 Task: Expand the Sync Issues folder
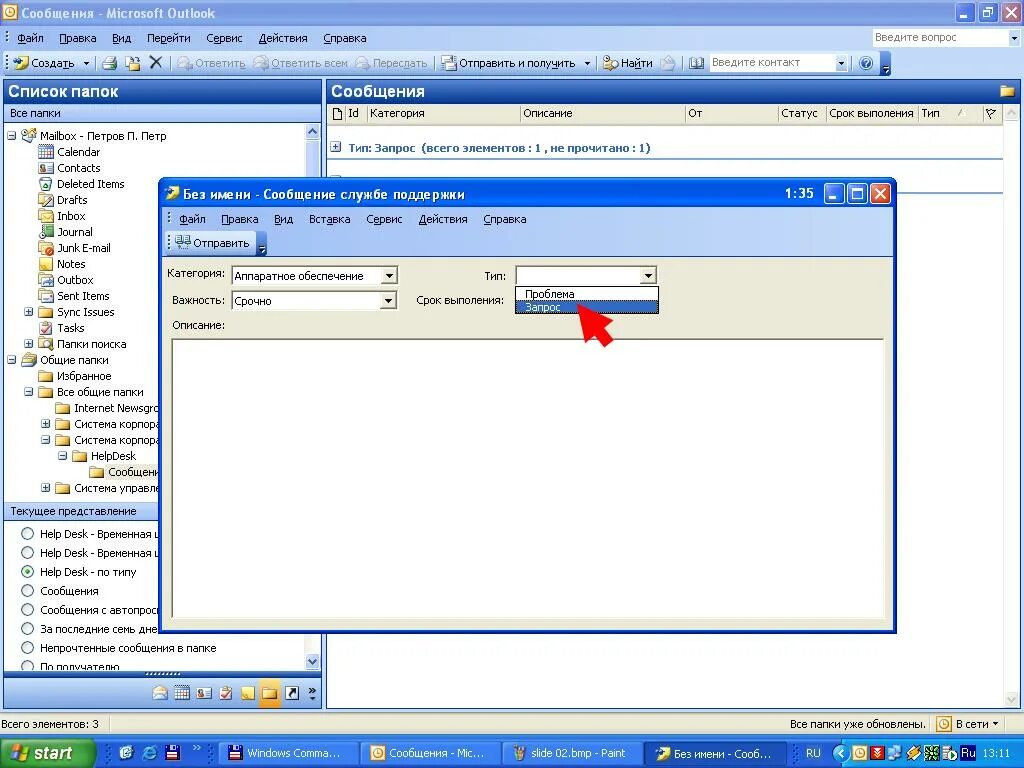pyautogui.click(x=29, y=312)
